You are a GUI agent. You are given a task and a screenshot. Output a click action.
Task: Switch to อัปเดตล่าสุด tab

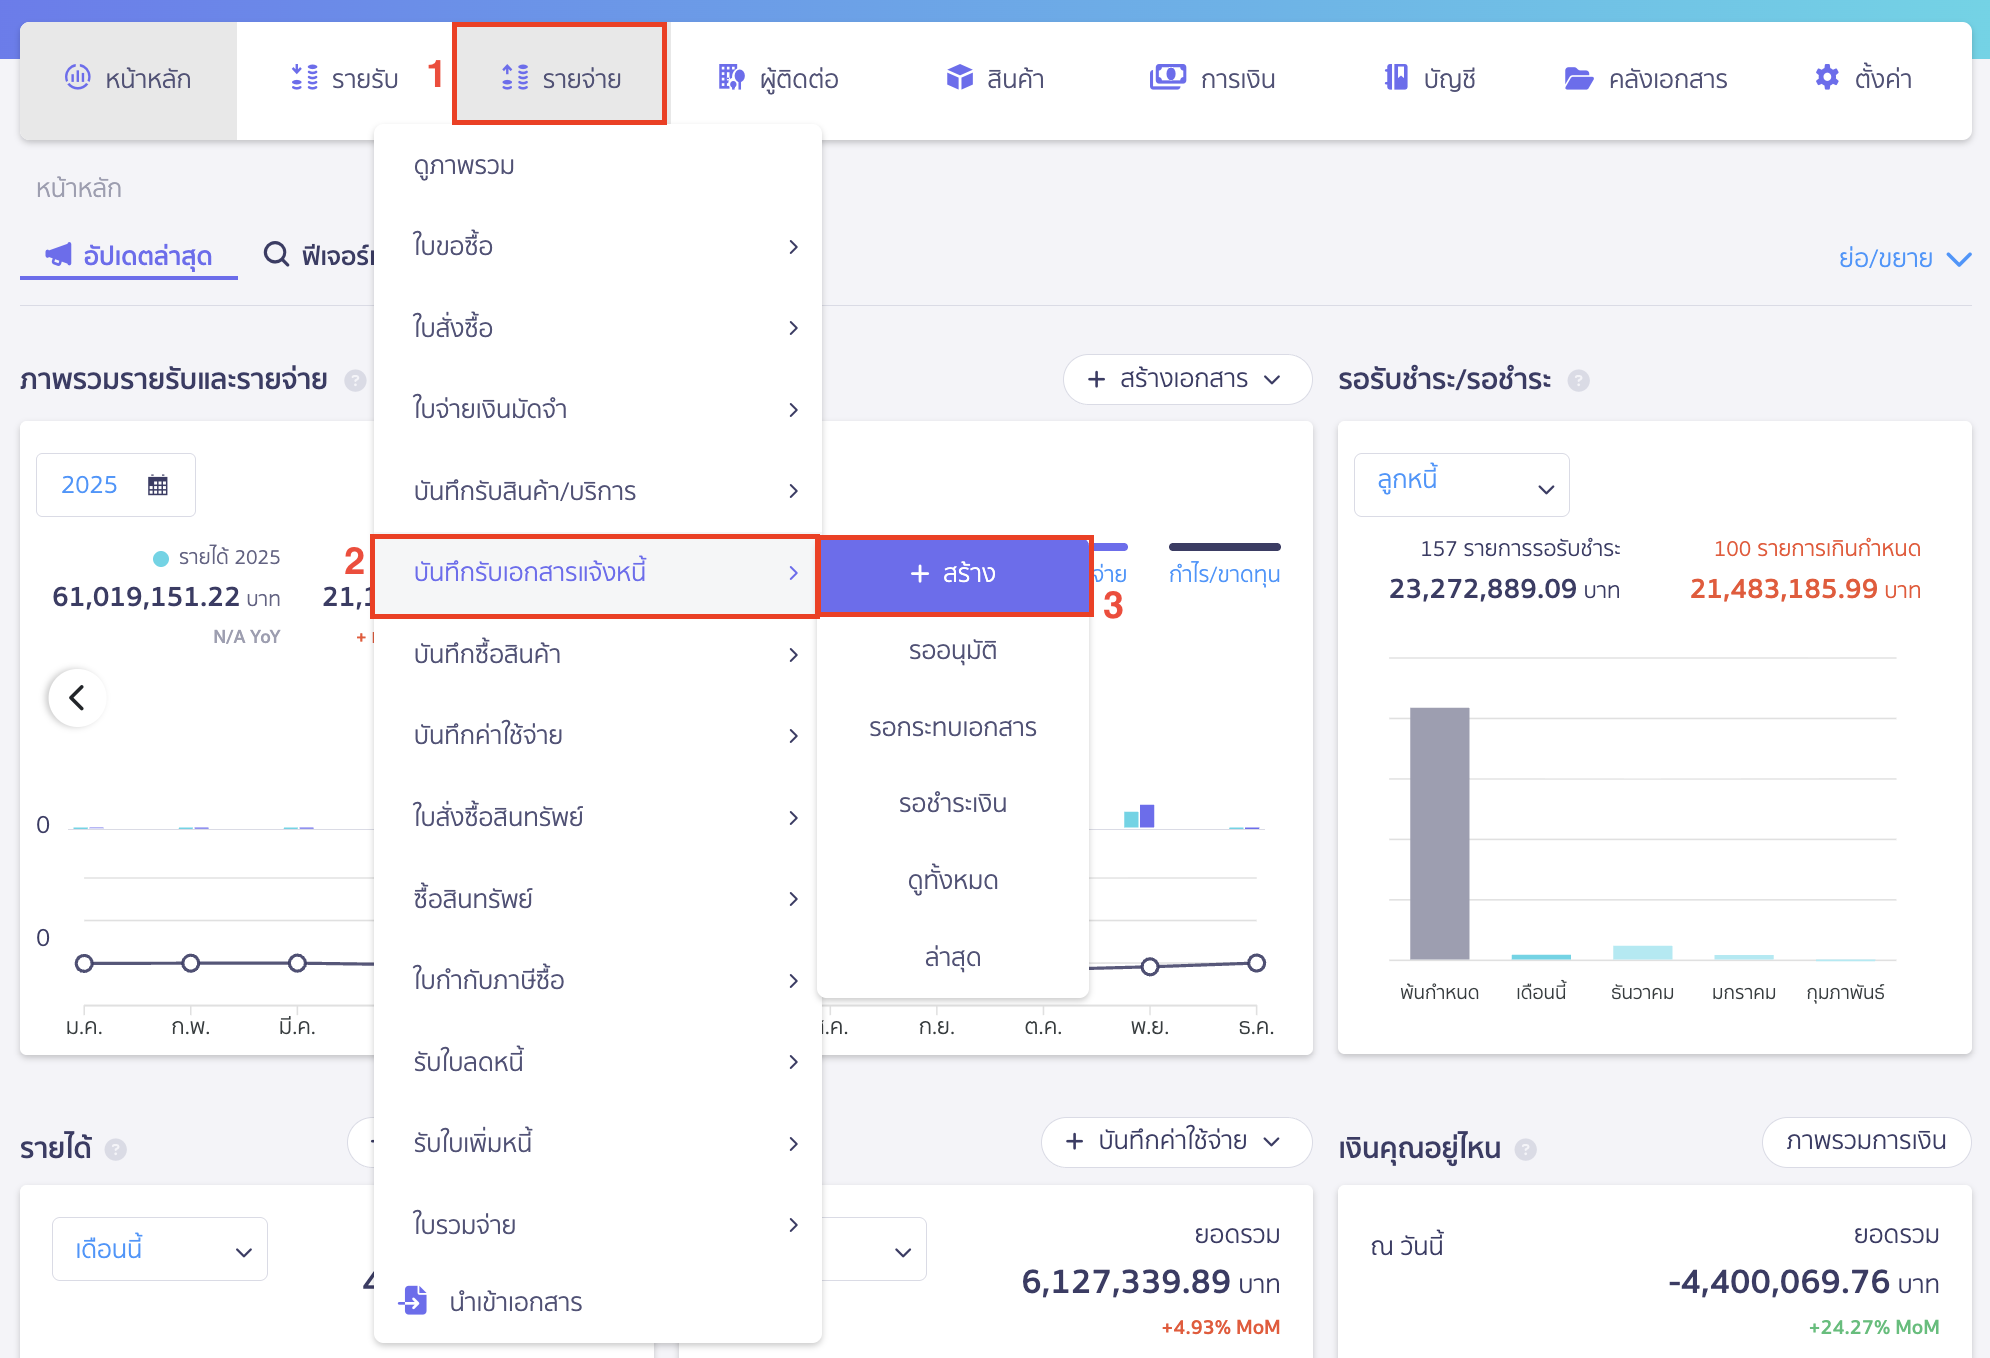(129, 256)
